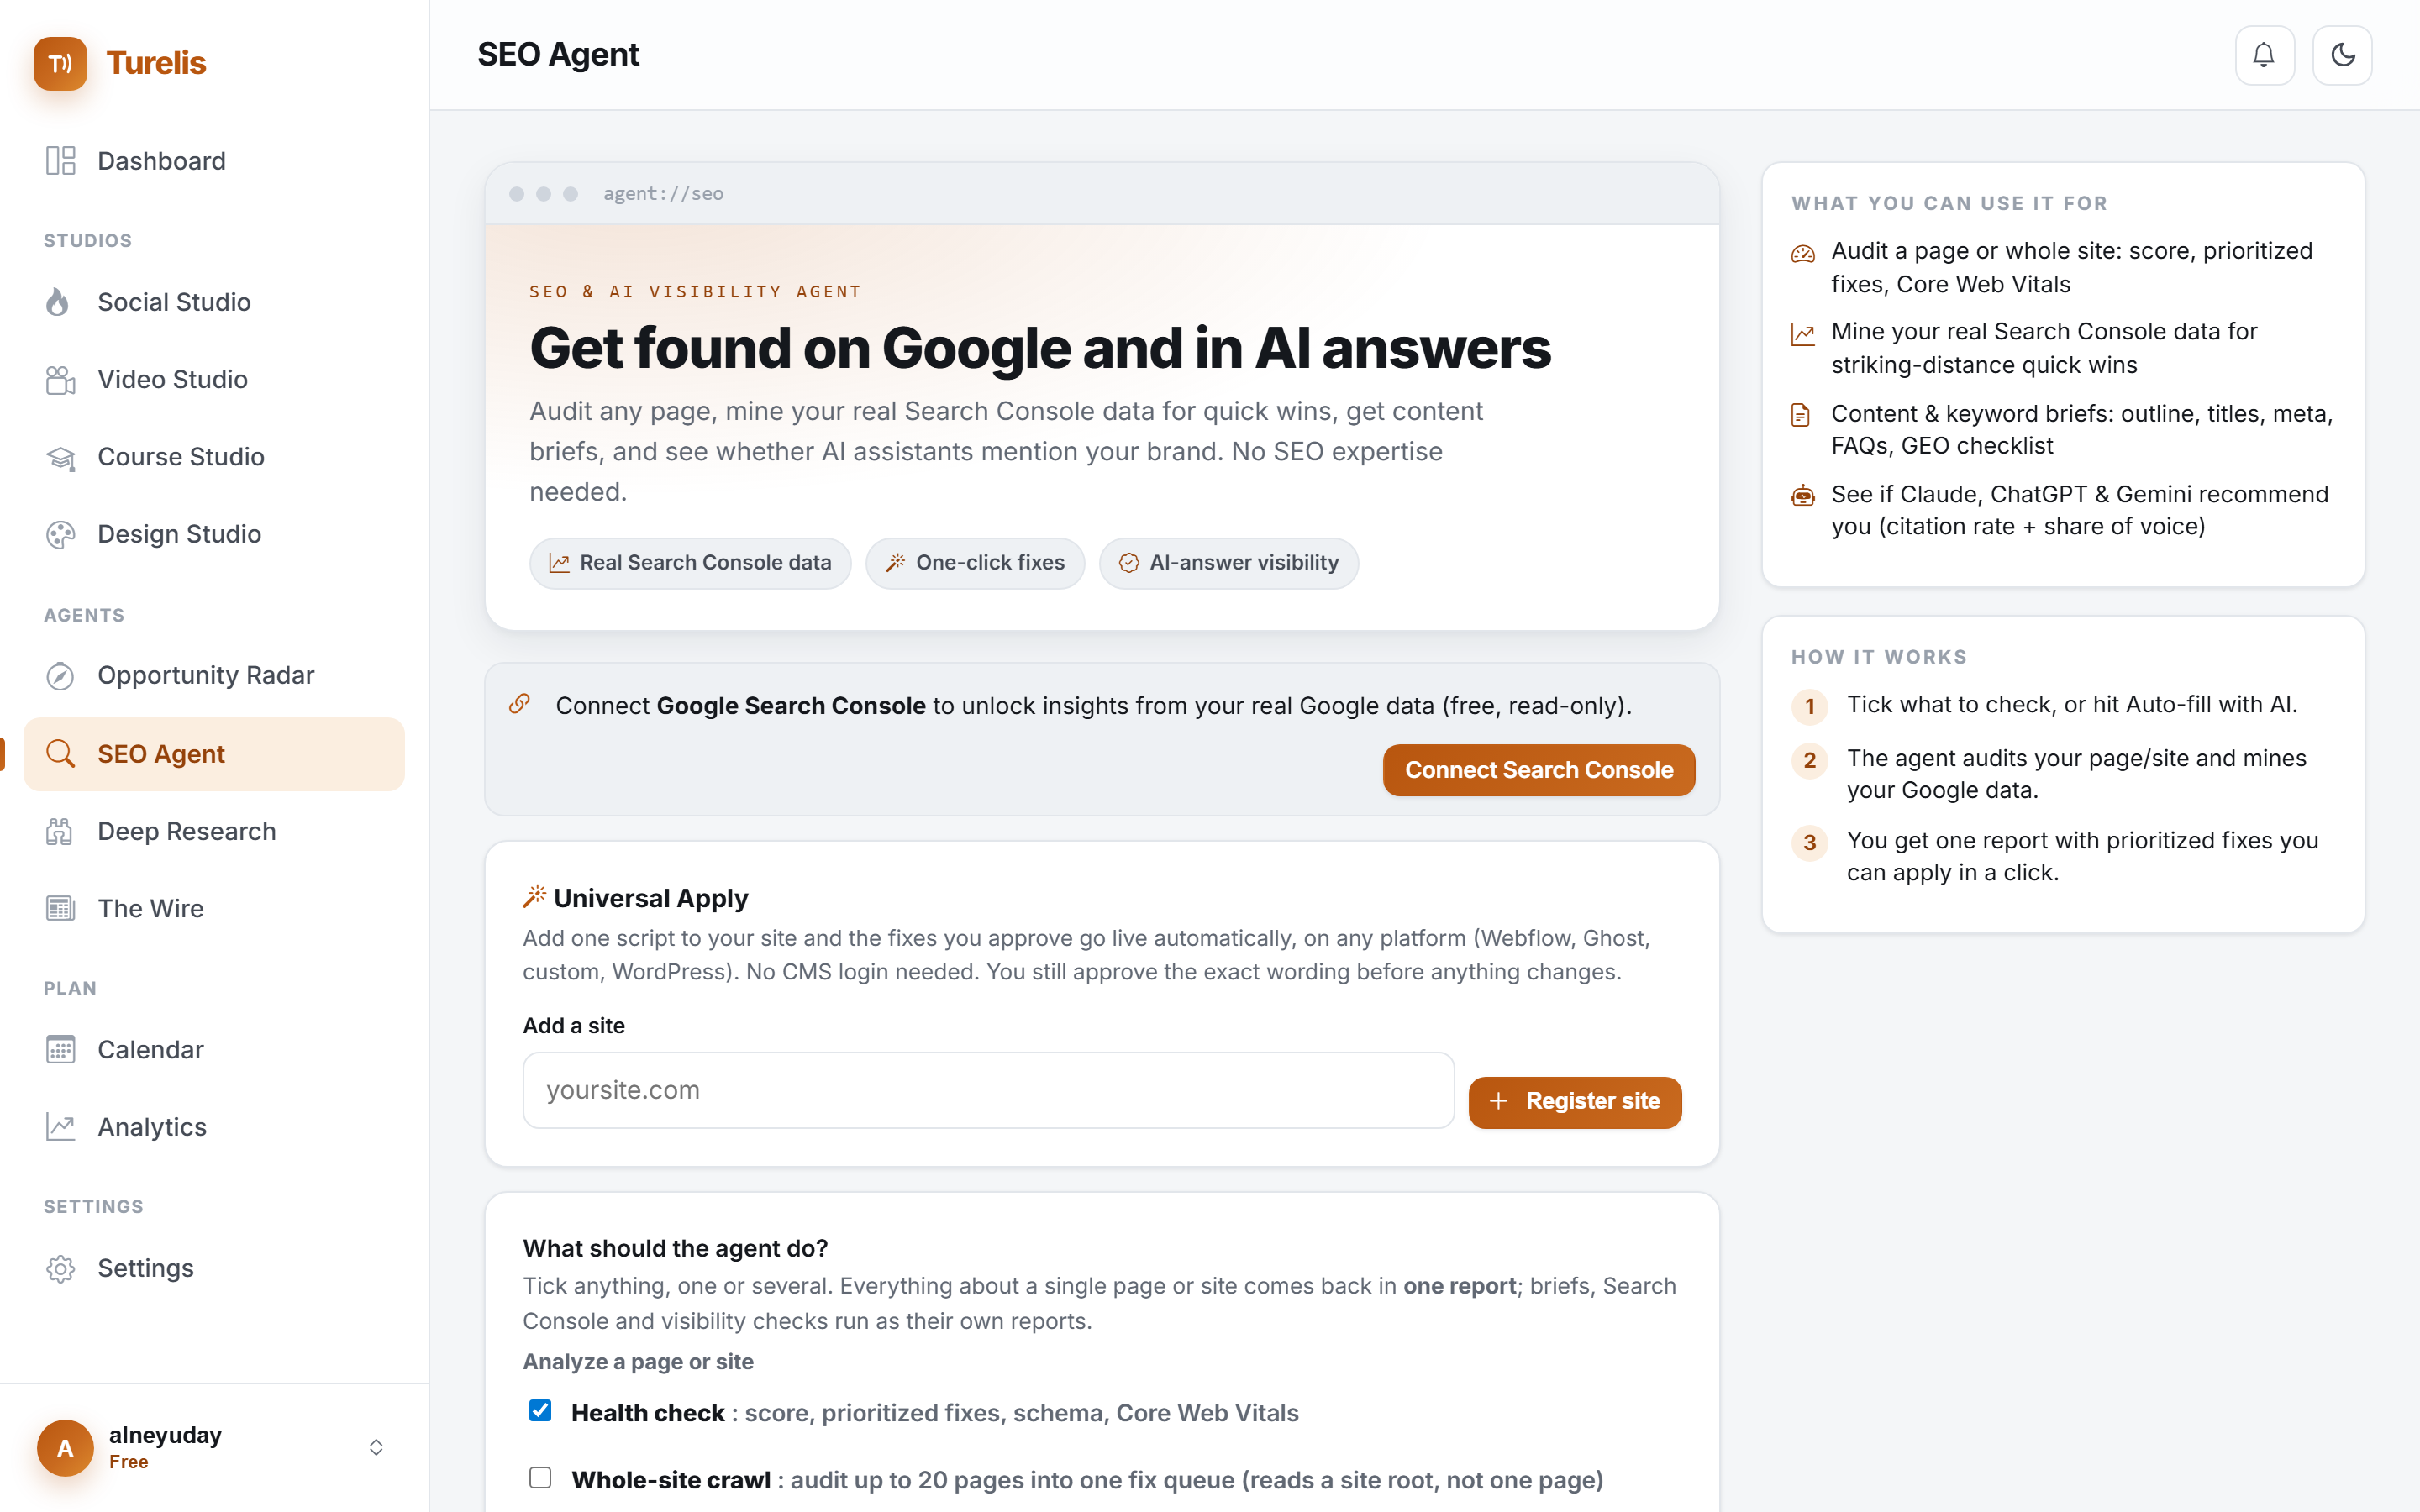Click the Design Studio palette icon
The image size is (2420, 1512).
point(60,534)
